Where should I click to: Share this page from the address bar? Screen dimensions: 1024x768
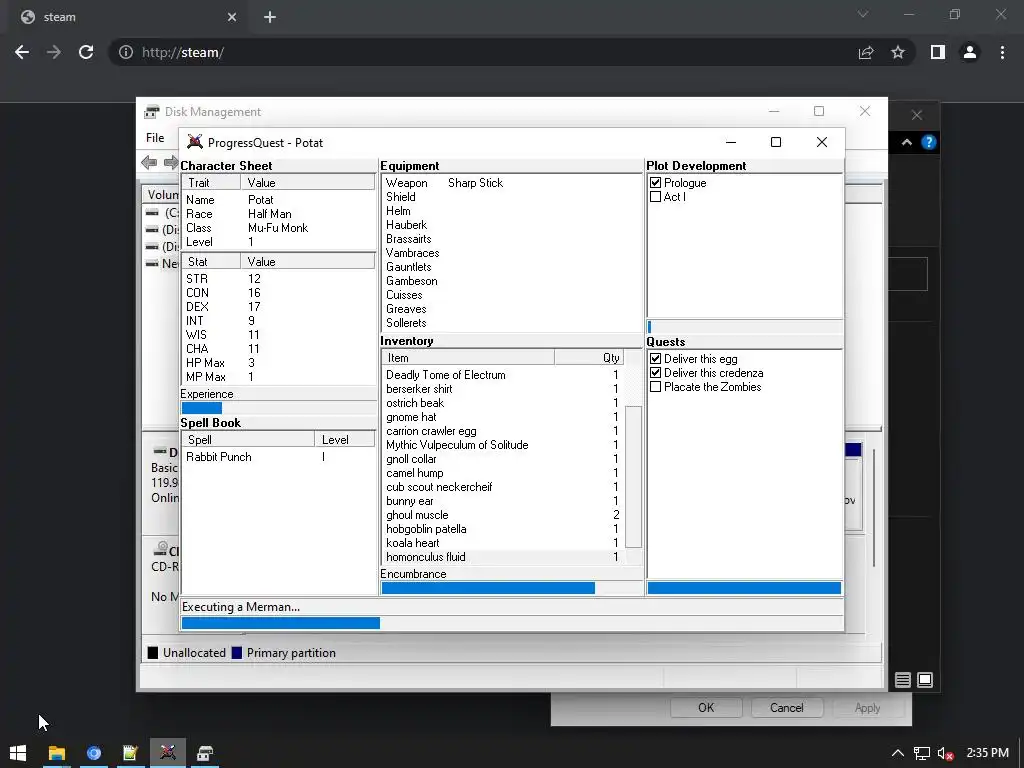tap(866, 52)
